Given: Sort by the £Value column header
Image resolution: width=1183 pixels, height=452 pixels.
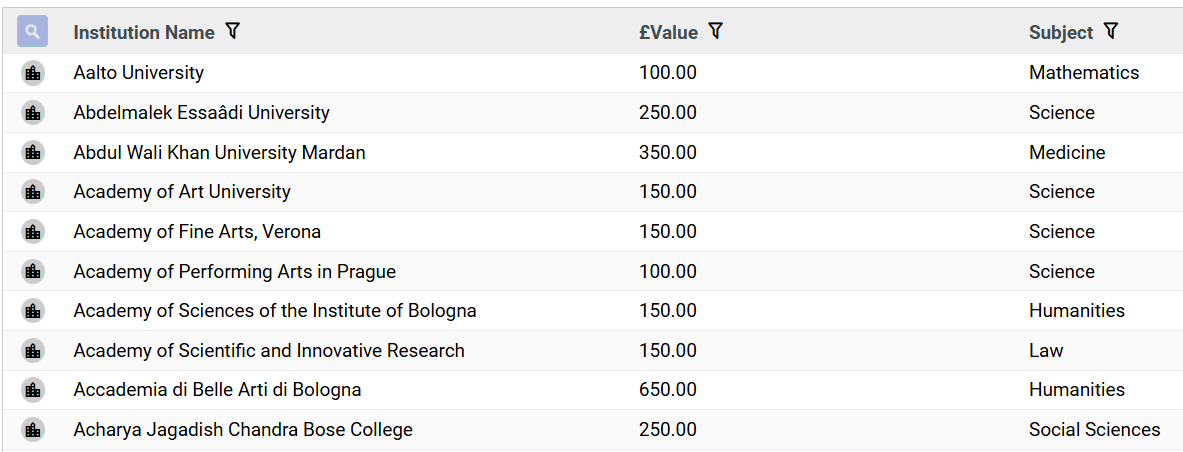Looking at the screenshot, I should coord(668,33).
